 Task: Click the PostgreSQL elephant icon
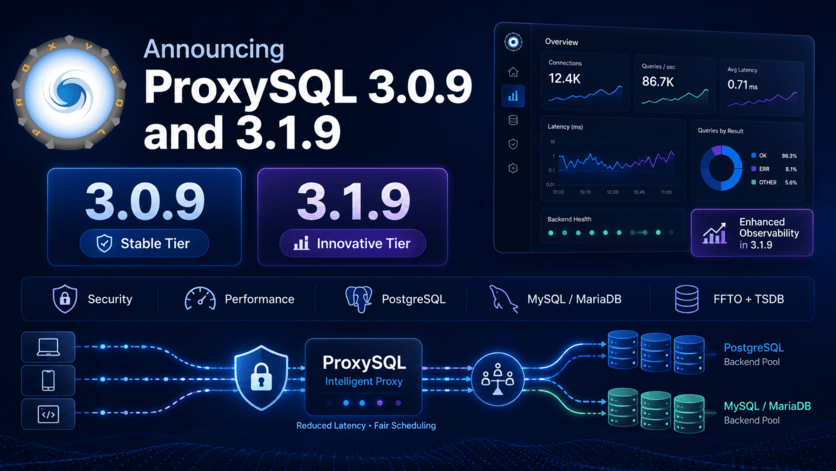tap(359, 299)
